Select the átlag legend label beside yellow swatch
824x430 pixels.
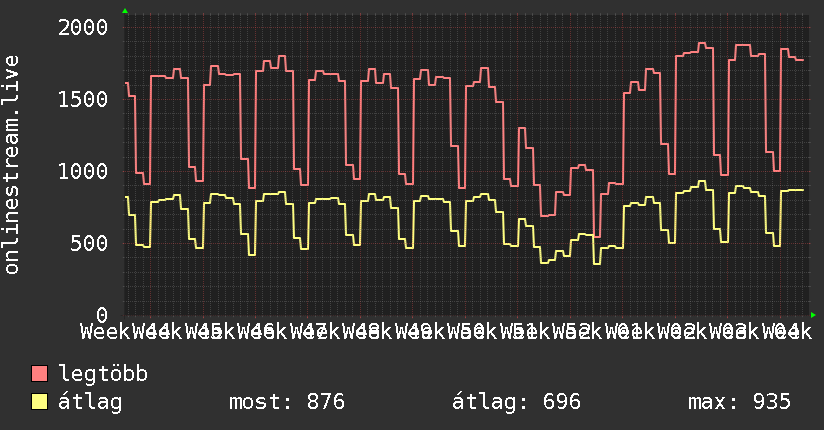90,402
